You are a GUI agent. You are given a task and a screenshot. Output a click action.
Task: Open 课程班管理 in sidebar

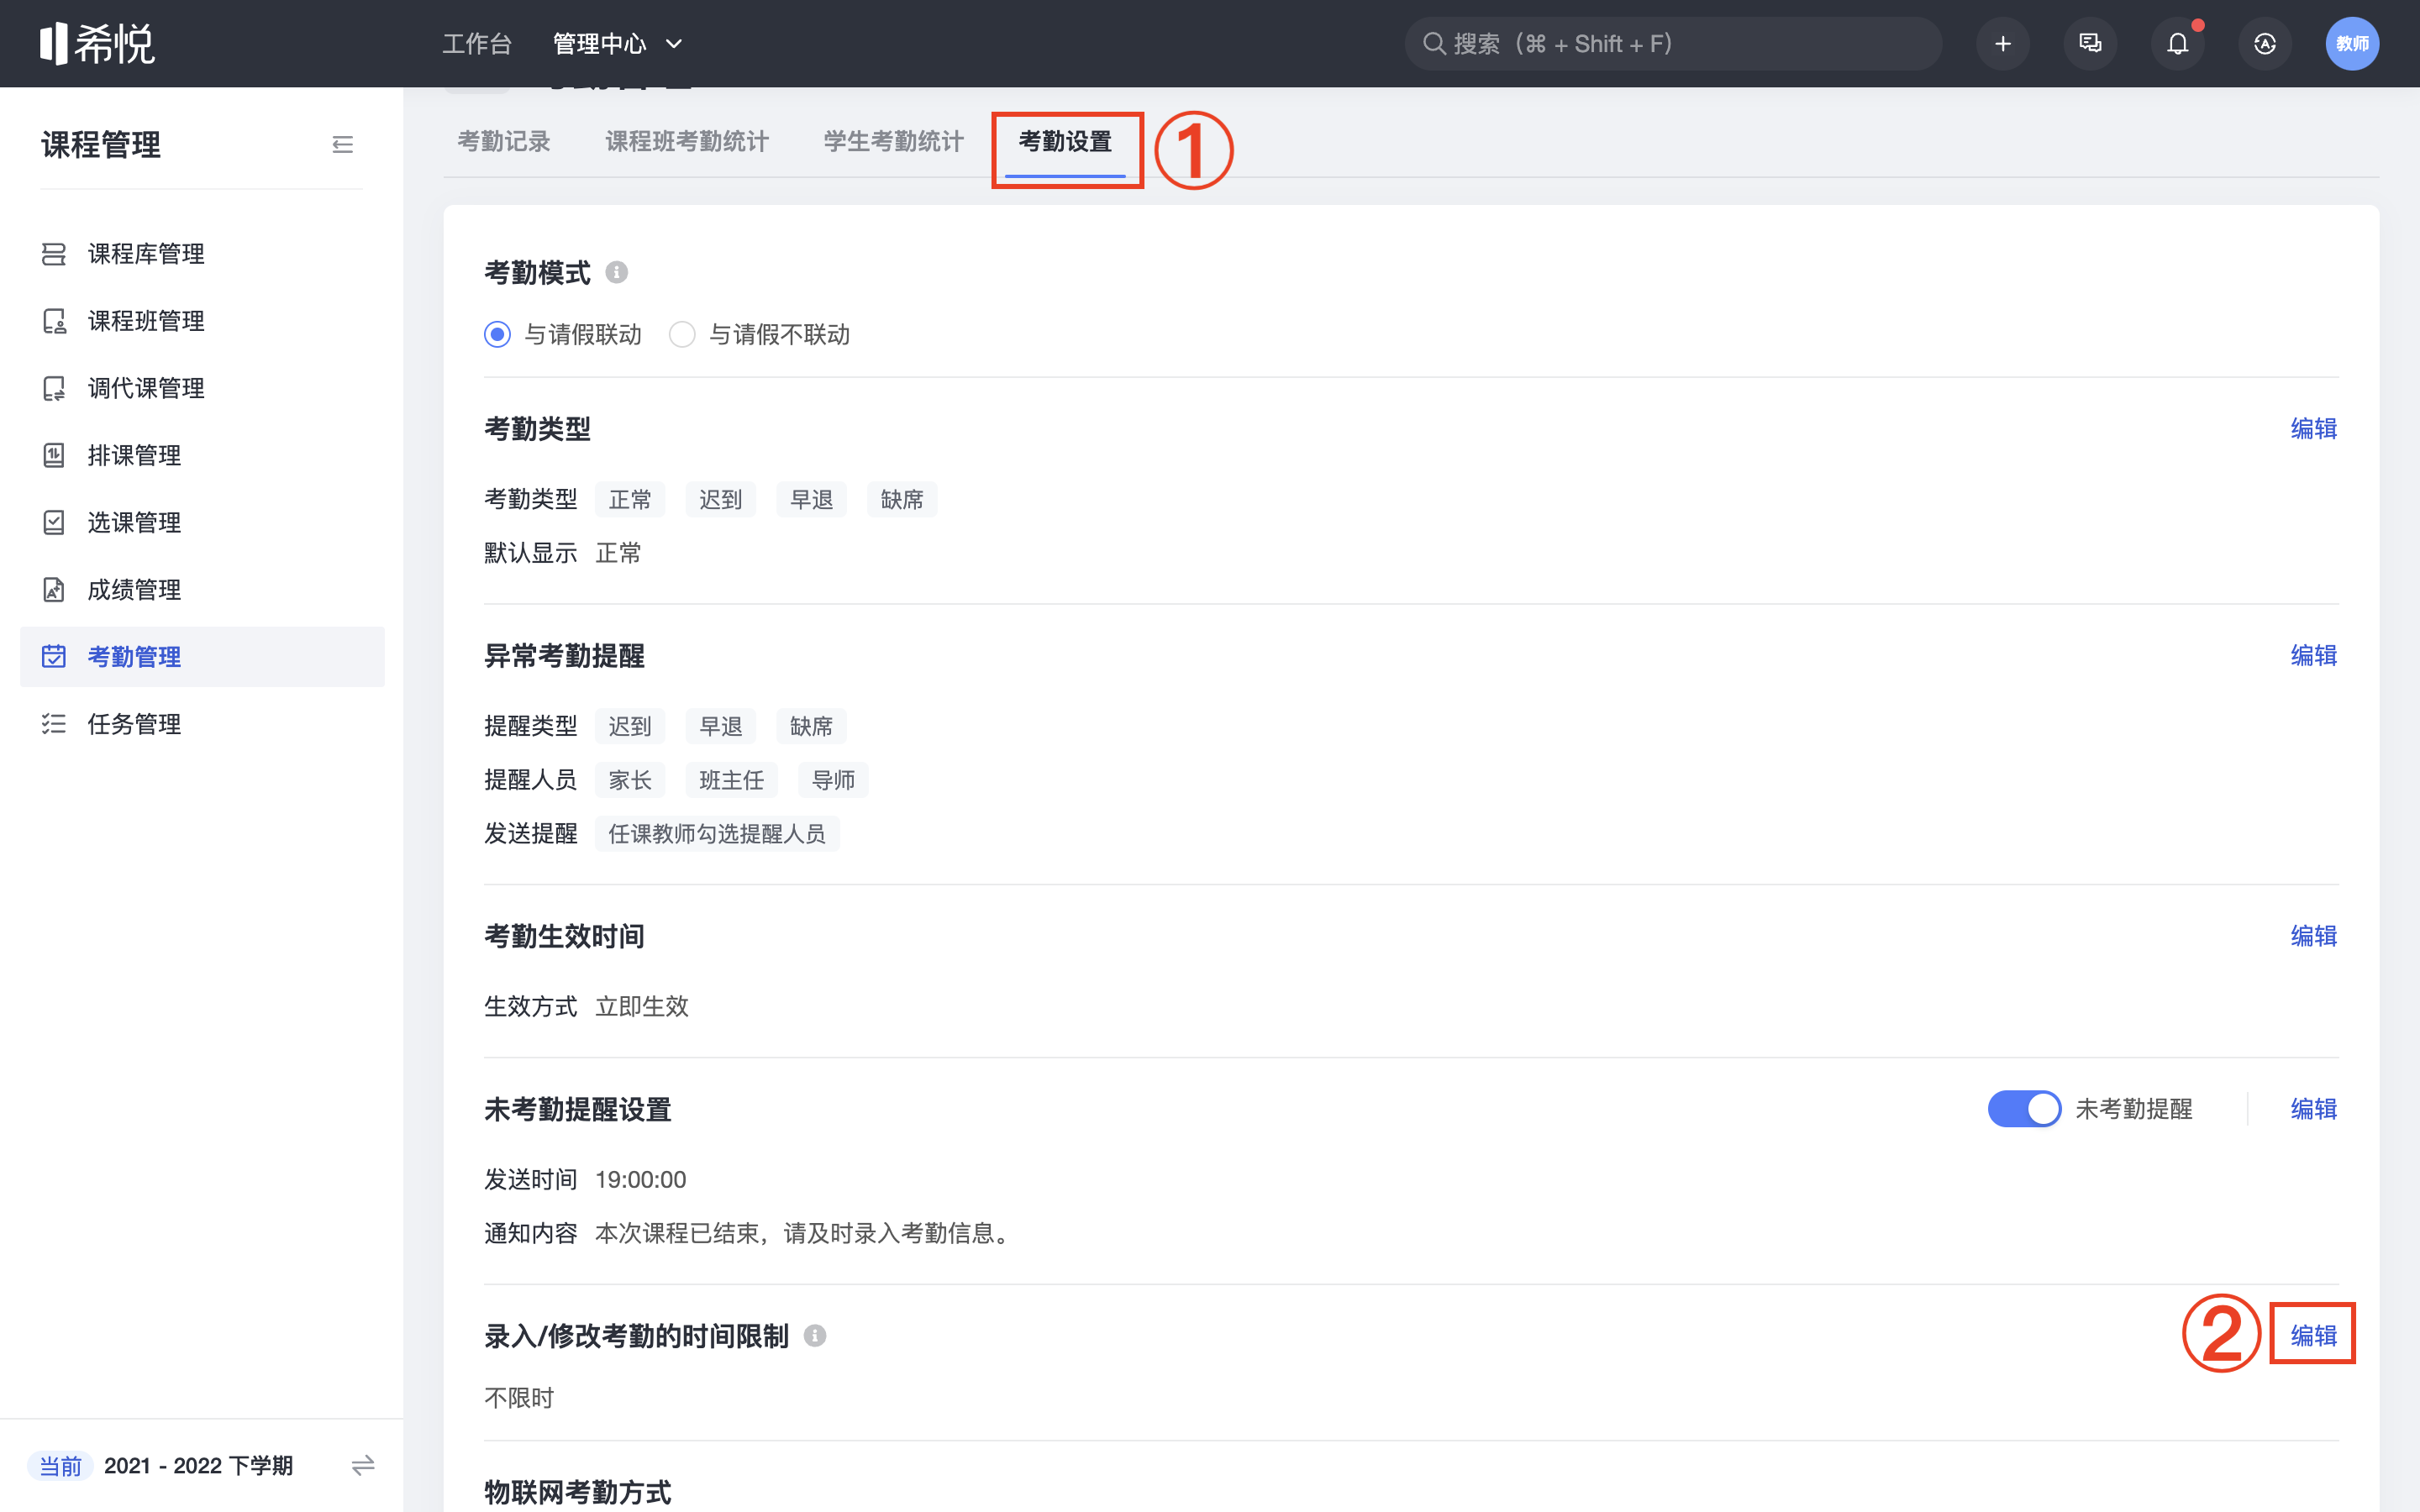pos(202,321)
